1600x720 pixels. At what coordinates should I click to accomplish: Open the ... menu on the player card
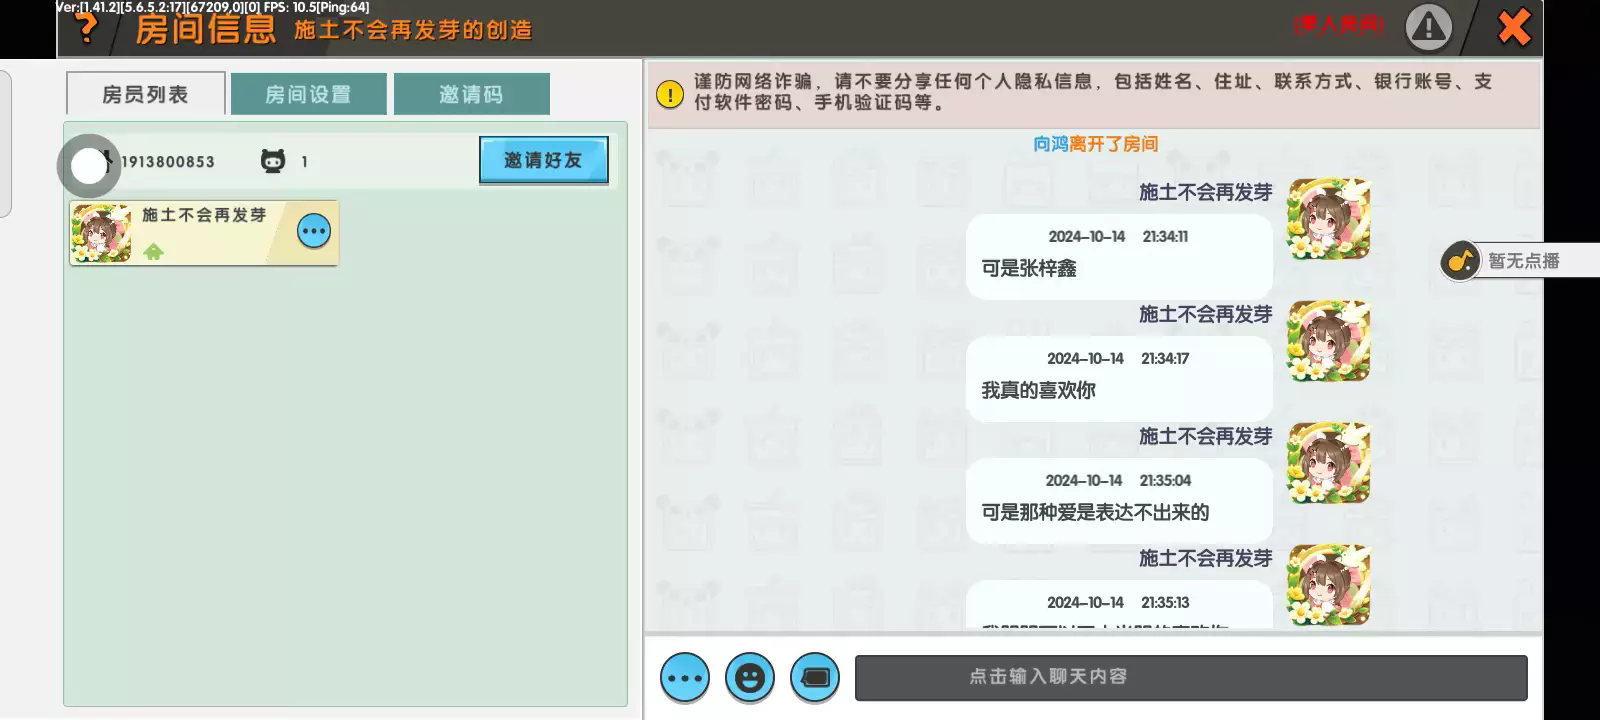(x=314, y=231)
